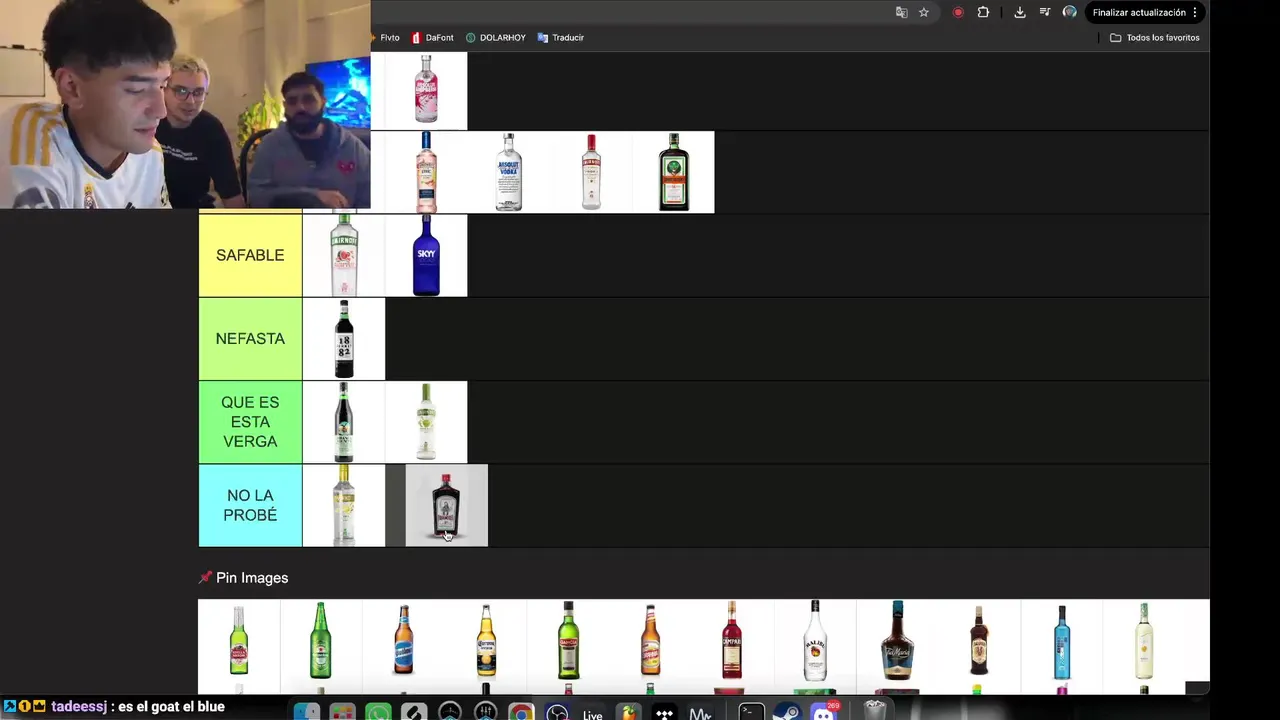This screenshot has width=1280, height=720.
Task: Select the black bottle being dragged in NO LA PROBÉ
Action: tap(446, 505)
